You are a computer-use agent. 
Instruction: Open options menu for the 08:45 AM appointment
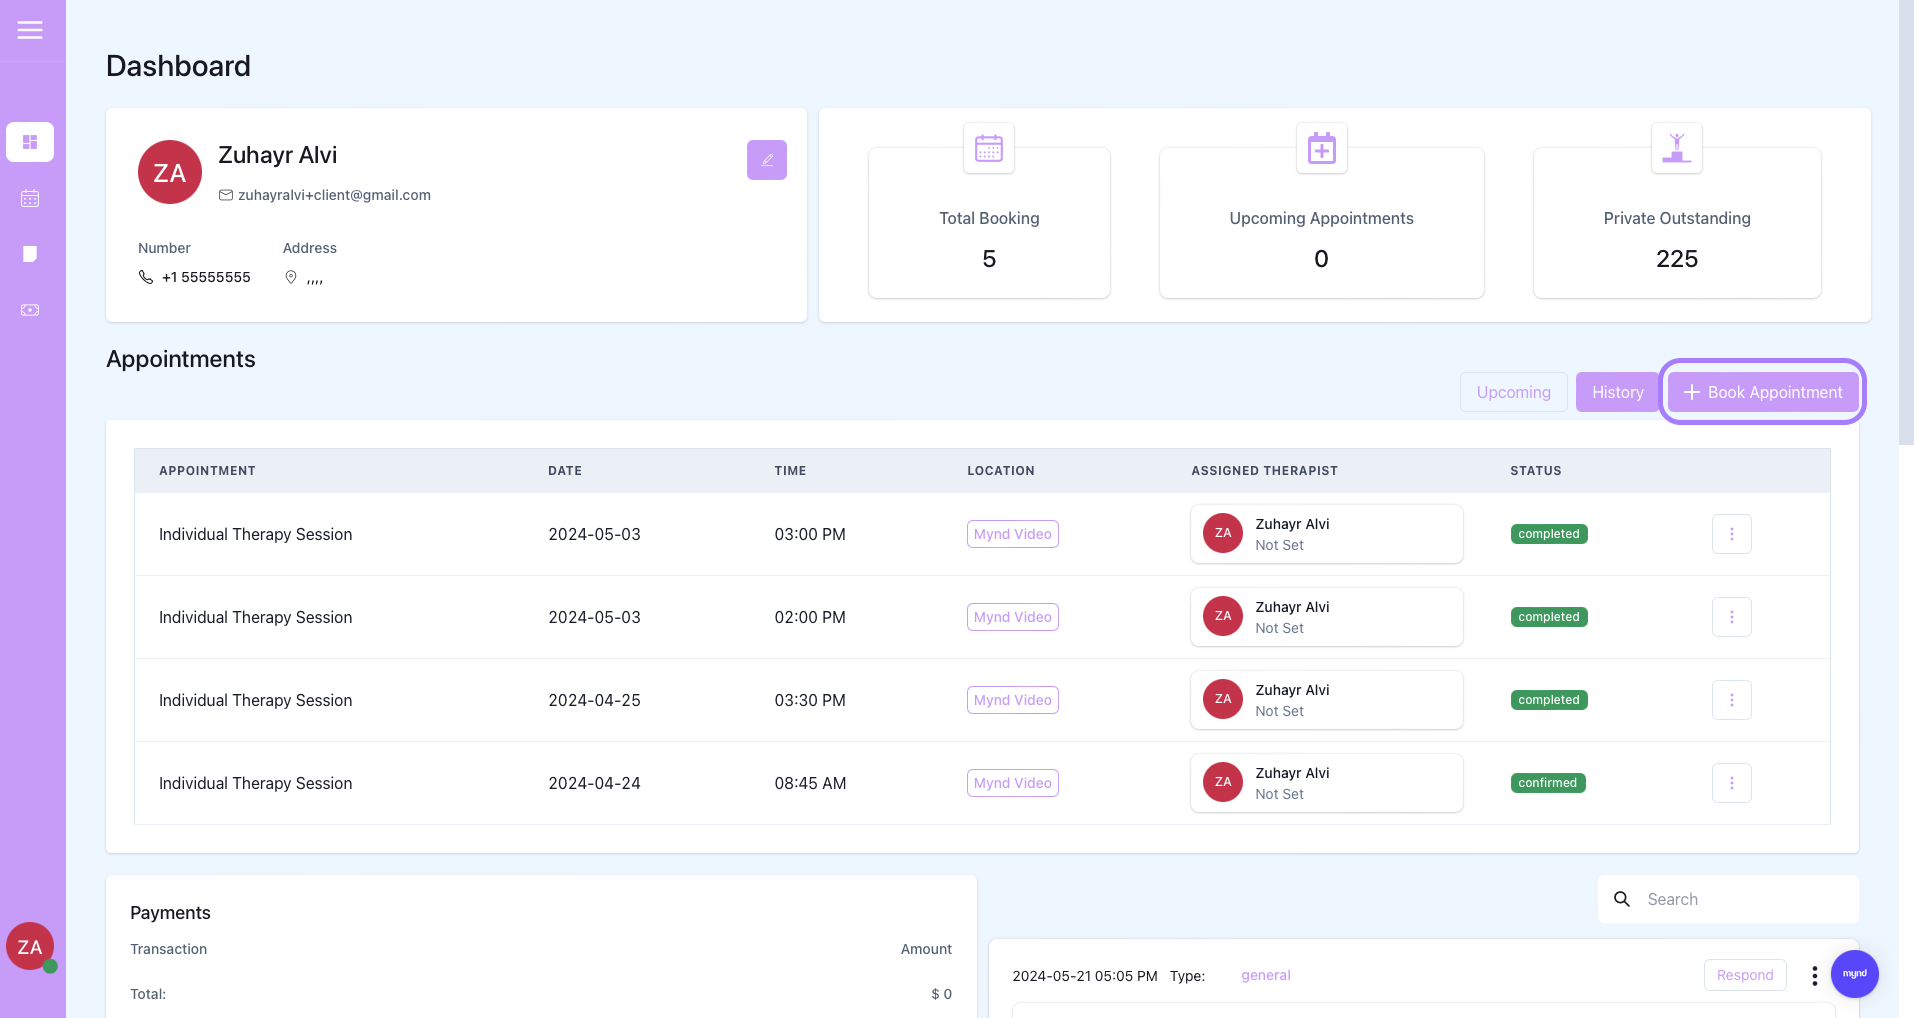[x=1732, y=783]
